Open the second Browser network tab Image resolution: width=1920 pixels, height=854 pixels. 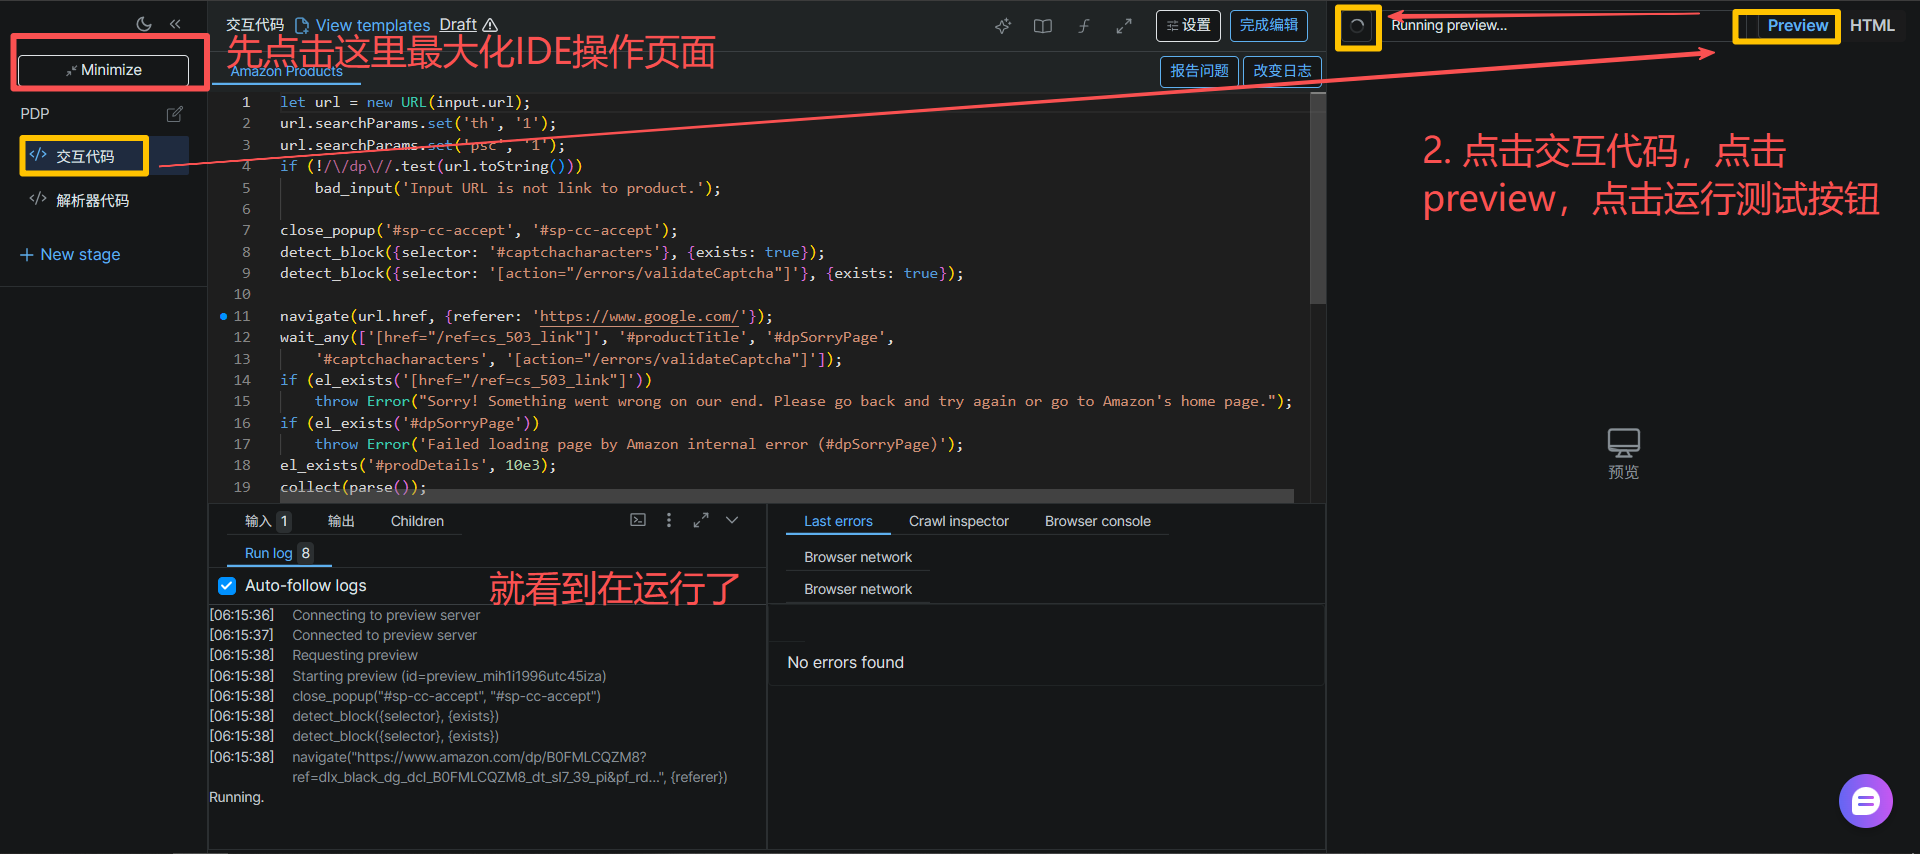(858, 589)
